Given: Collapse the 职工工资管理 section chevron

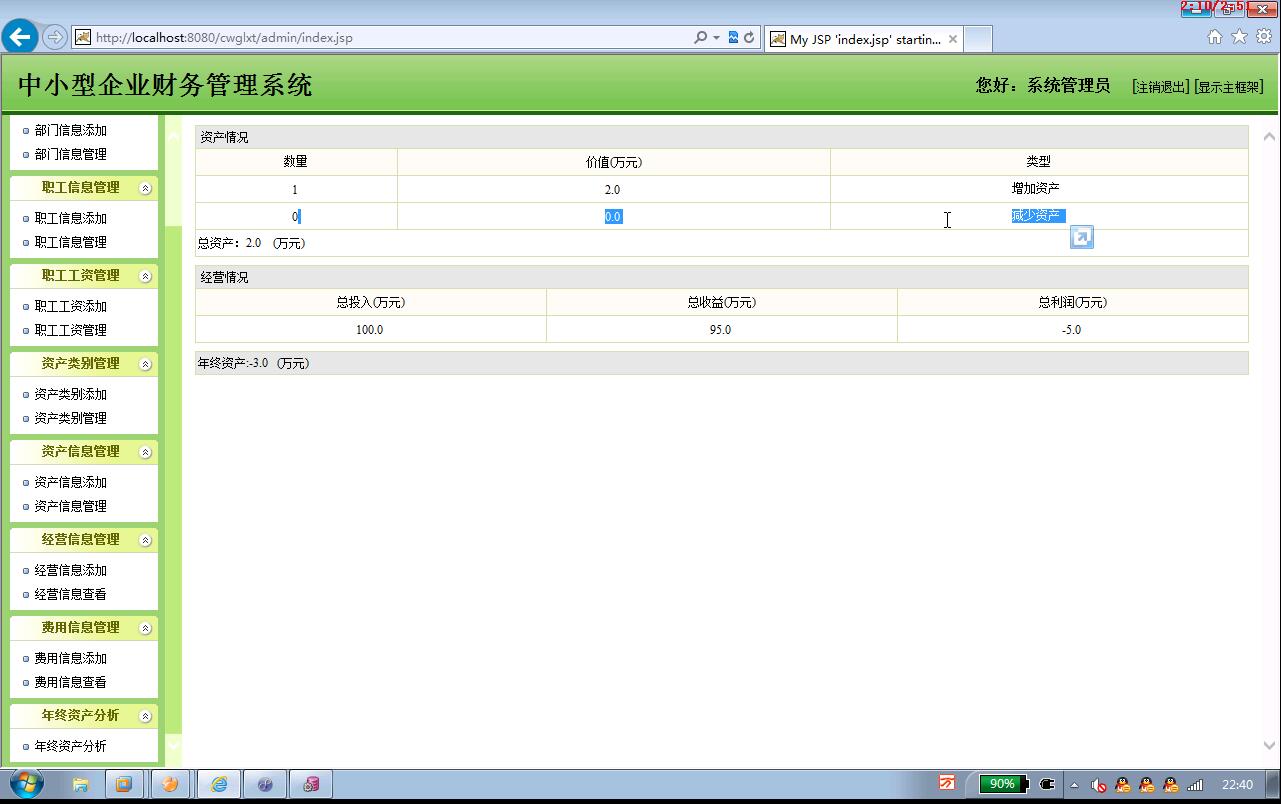Looking at the screenshot, I should pyautogui.click(x=145, y=276).
